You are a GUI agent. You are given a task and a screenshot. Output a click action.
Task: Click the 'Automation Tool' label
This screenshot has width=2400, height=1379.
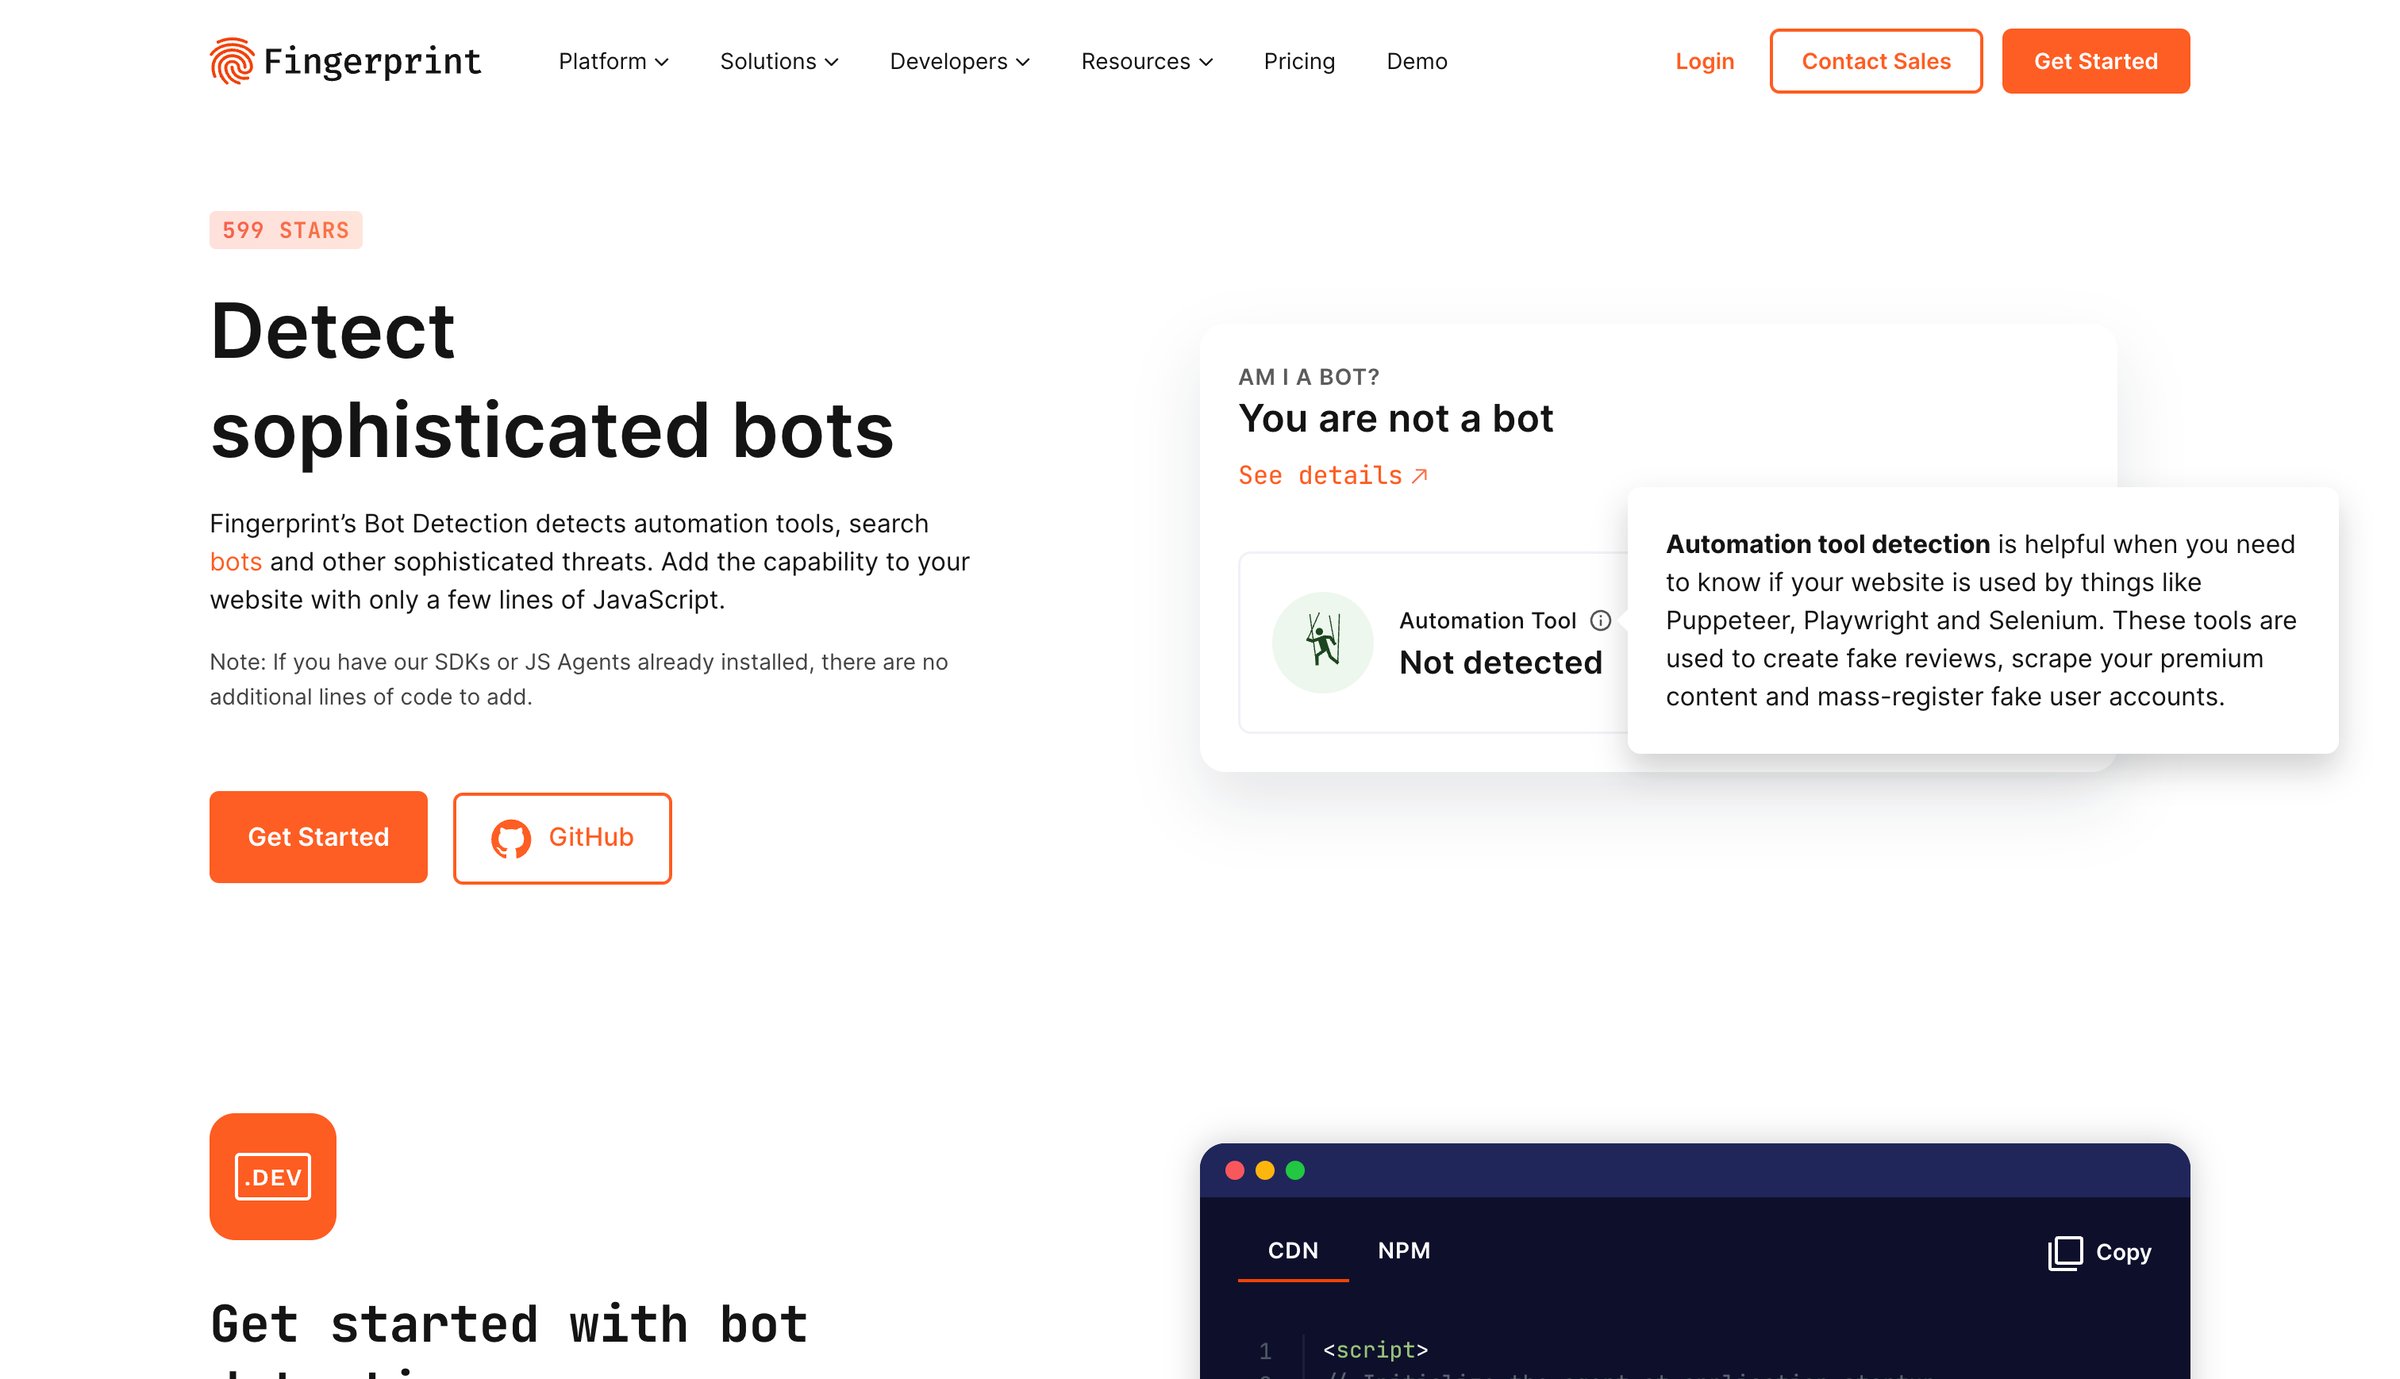(1487, 620)
